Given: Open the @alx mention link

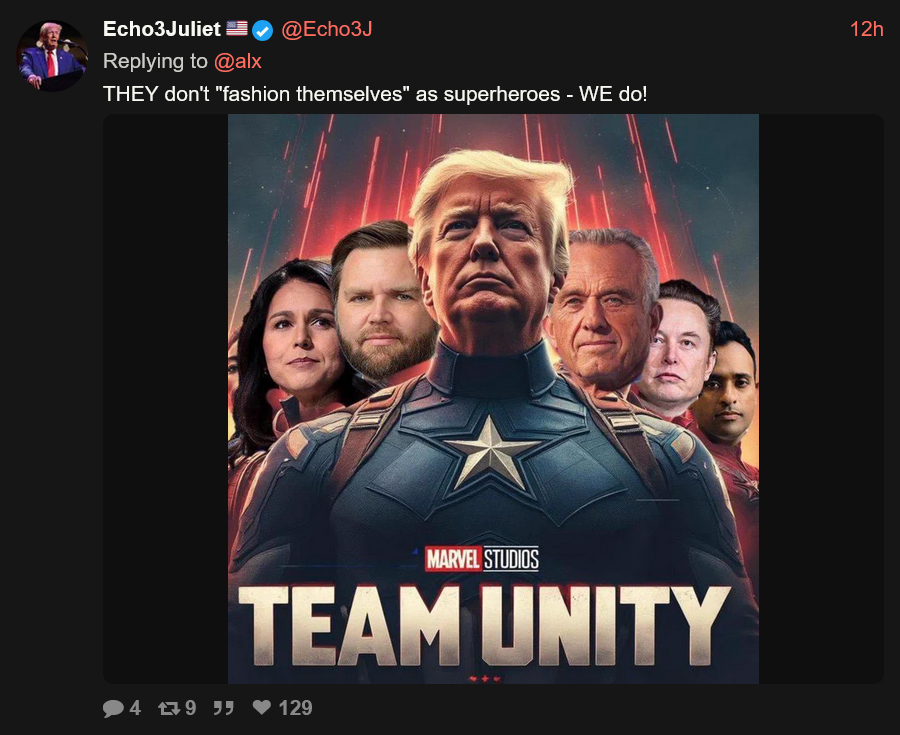Looking at the screenshot, I should point(238,61).
